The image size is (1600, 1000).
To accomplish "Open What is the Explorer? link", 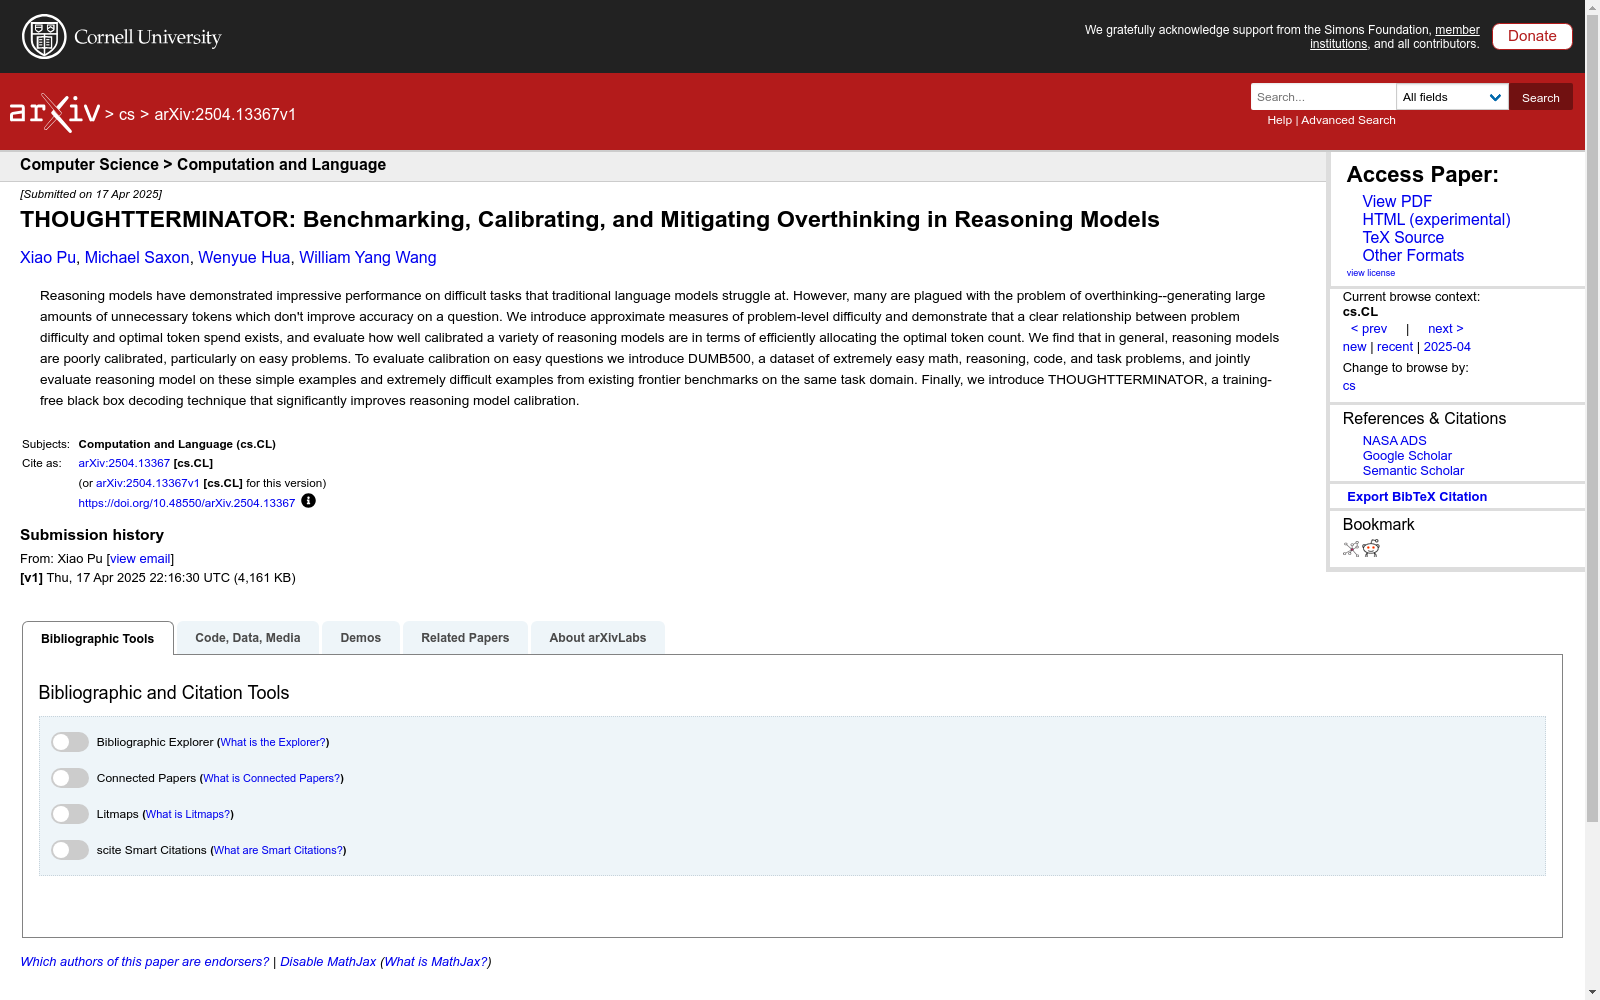I will (273, 743).
